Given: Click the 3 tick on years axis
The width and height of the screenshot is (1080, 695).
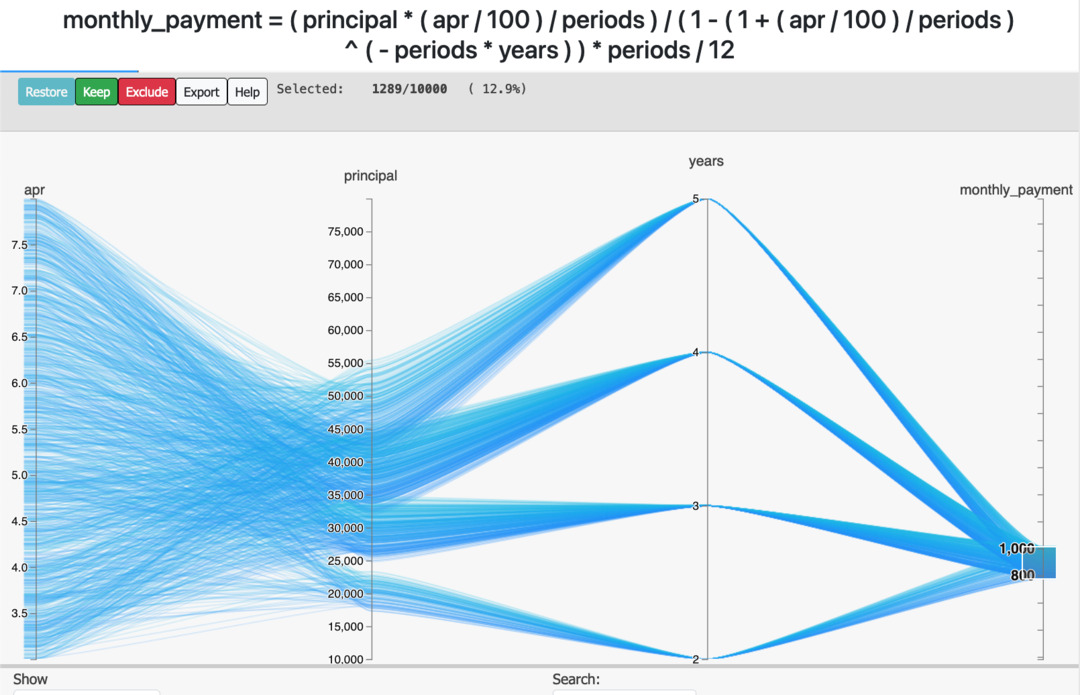Looking at the screenshot, I should coord(696,506).
